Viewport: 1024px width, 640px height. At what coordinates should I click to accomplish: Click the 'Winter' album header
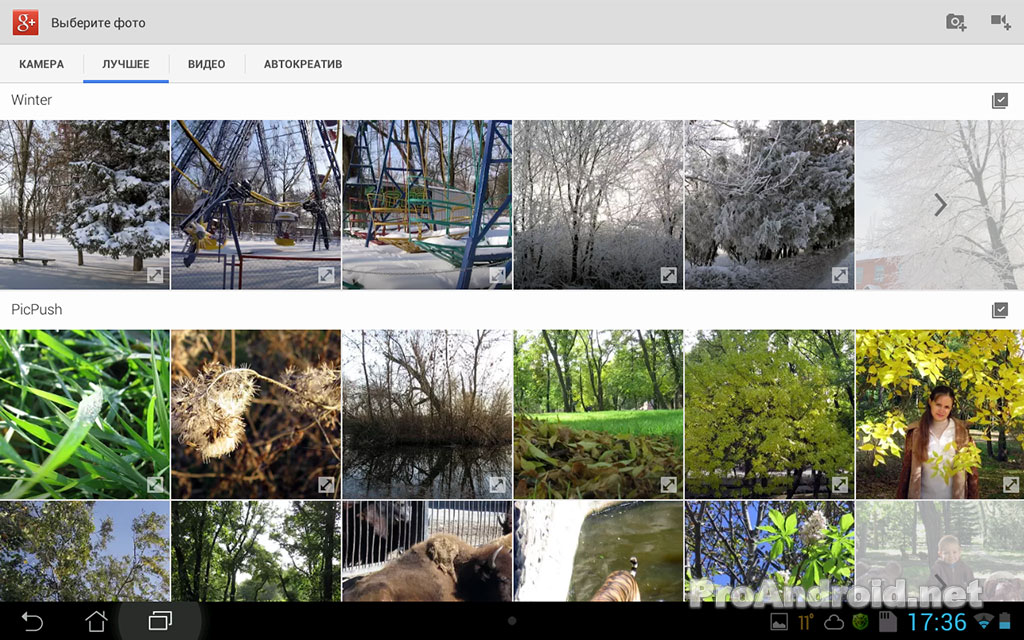31,100
